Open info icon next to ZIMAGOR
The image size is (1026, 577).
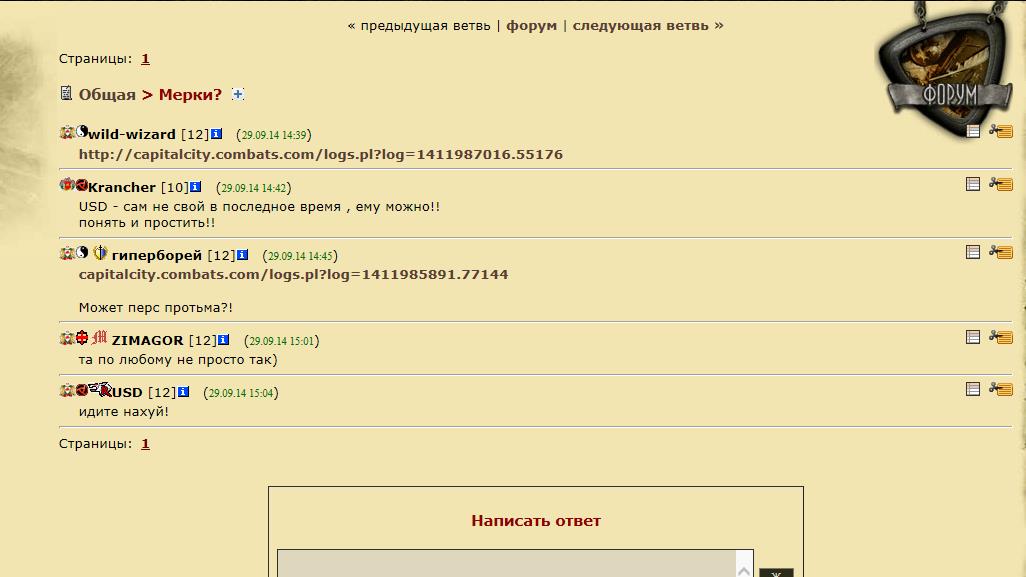pos(223,340)
